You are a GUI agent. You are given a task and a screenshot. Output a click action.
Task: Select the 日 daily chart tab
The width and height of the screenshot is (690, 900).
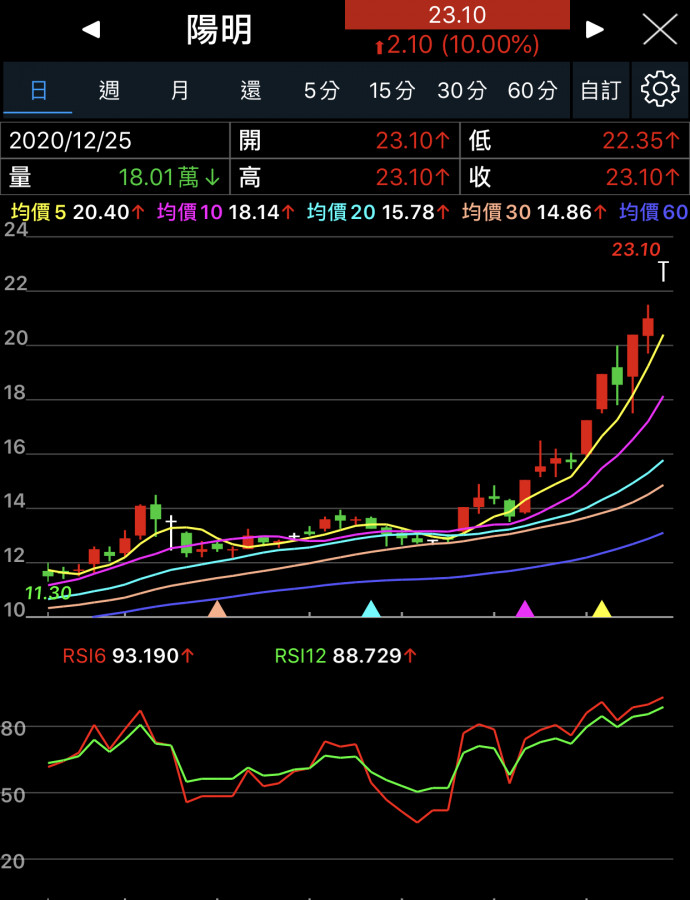(x=39, y=91)
